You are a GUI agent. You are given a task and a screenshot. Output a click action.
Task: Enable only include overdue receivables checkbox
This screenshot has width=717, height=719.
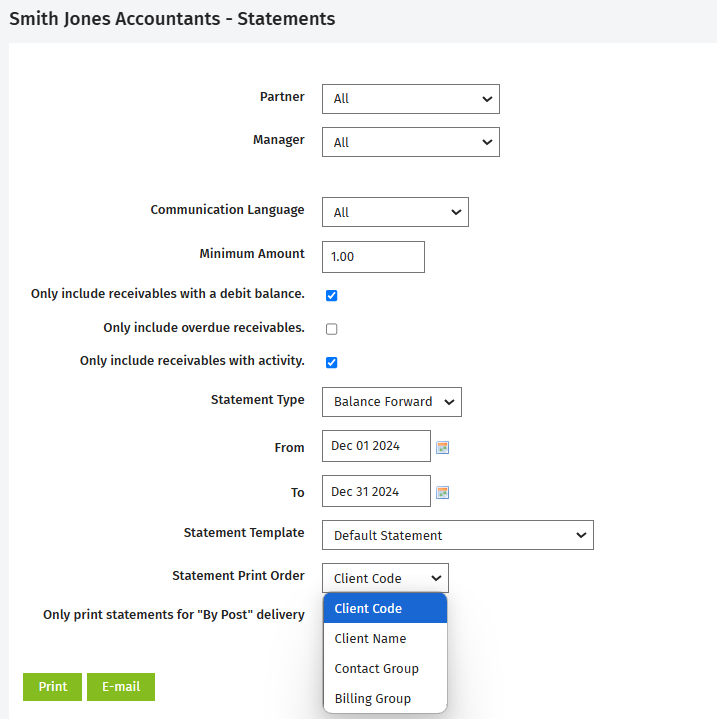pos(331,329)
